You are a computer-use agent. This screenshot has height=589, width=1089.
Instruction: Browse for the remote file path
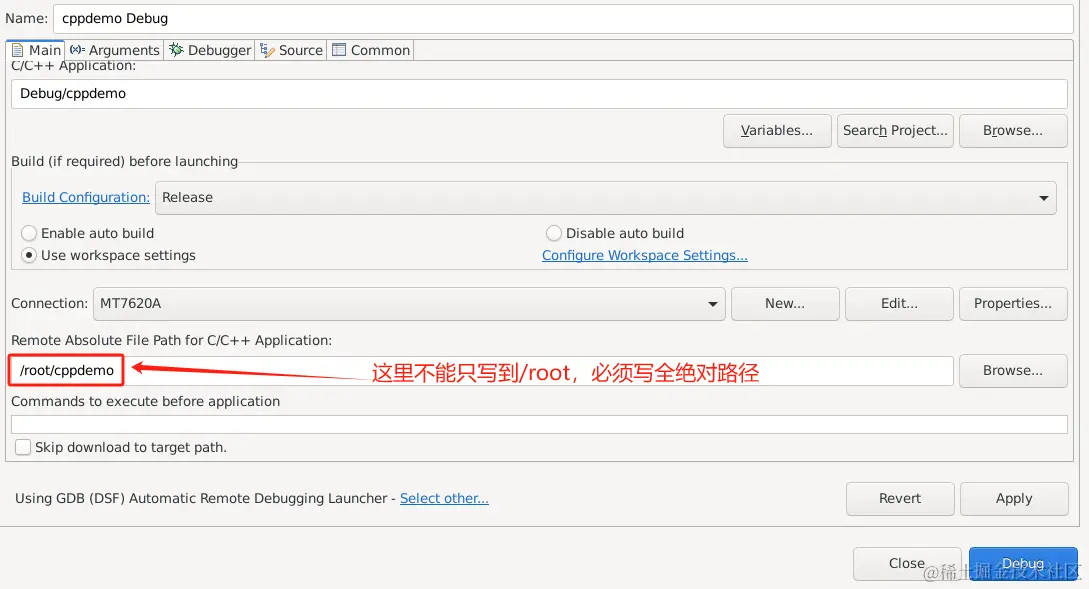click(x=1013, y=371)
